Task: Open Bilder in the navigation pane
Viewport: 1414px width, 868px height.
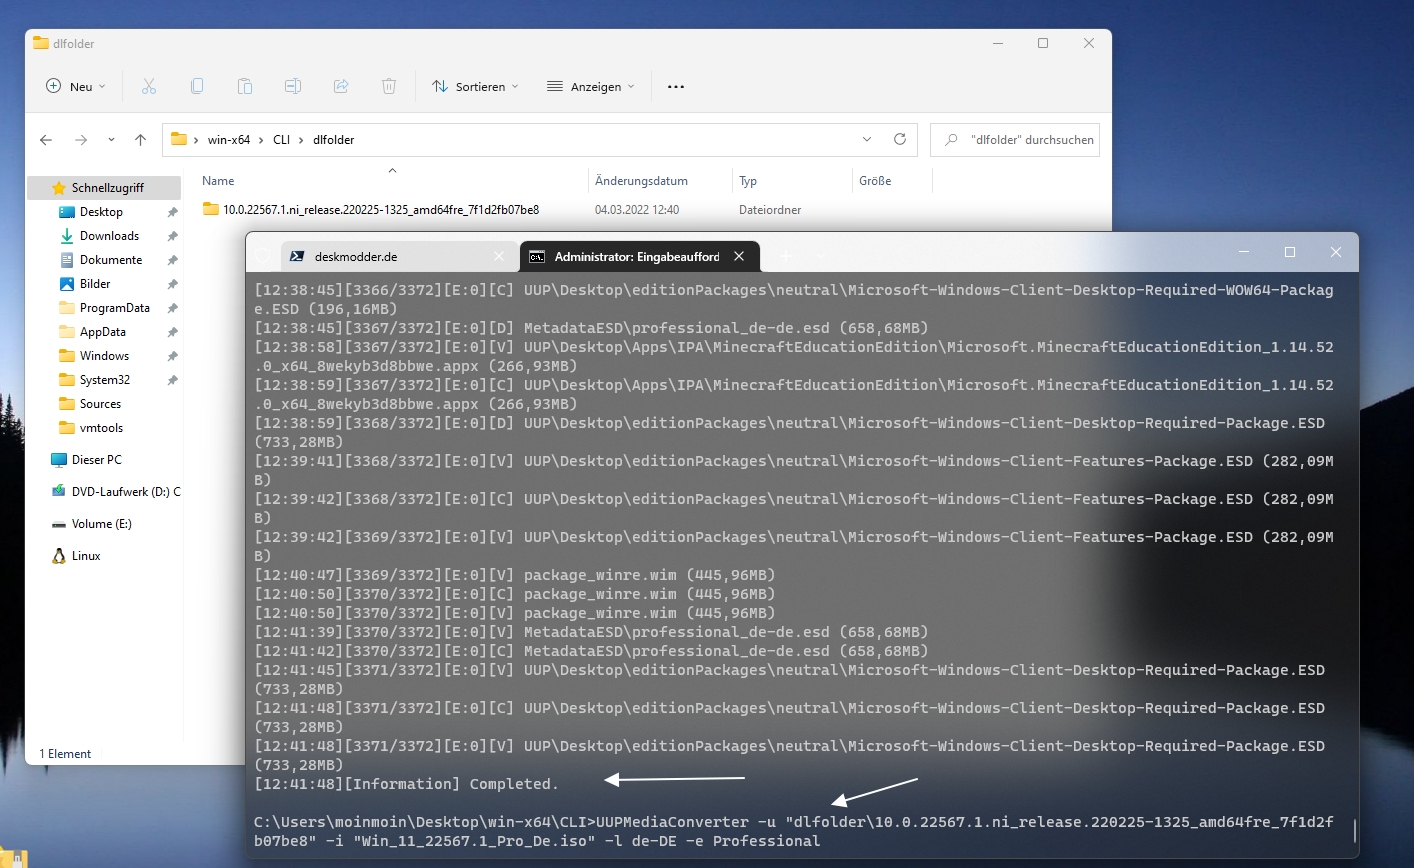Action: click(95, 284)
